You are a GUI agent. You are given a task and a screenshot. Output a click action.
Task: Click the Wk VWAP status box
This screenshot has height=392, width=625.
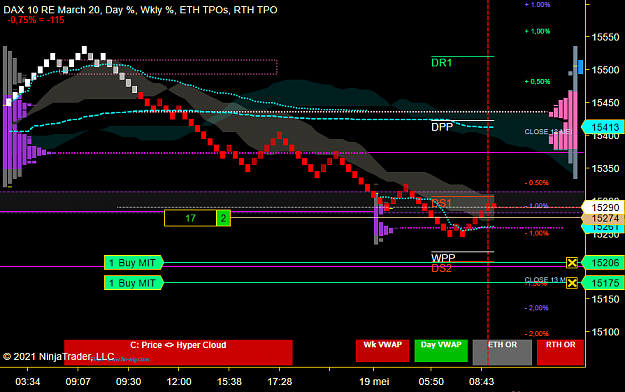(x=382, y=351)
